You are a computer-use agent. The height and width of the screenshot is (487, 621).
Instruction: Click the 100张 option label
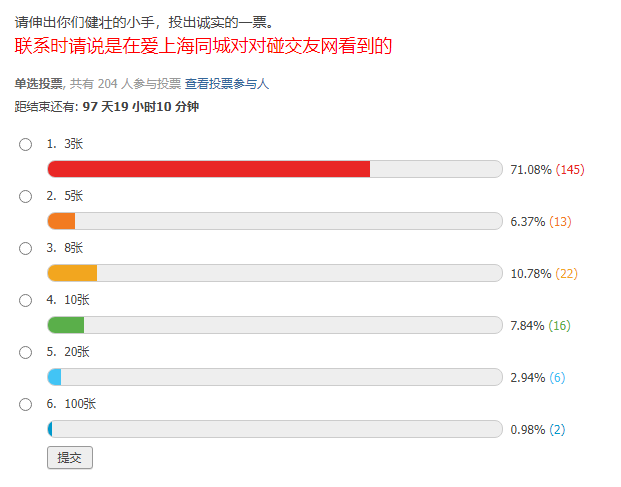tap(80, 404)
